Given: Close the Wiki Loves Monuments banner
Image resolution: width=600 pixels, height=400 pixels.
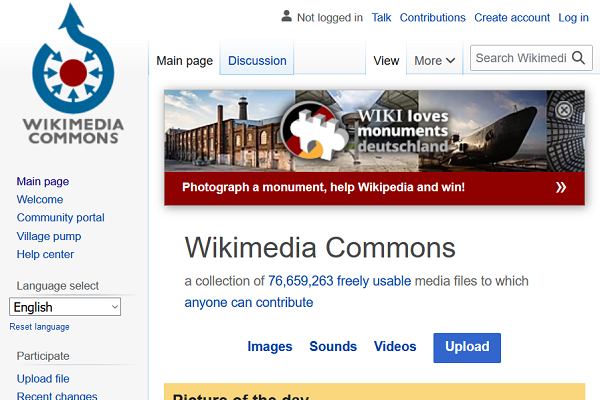Looking at the screenshot, I should (564, 110).
